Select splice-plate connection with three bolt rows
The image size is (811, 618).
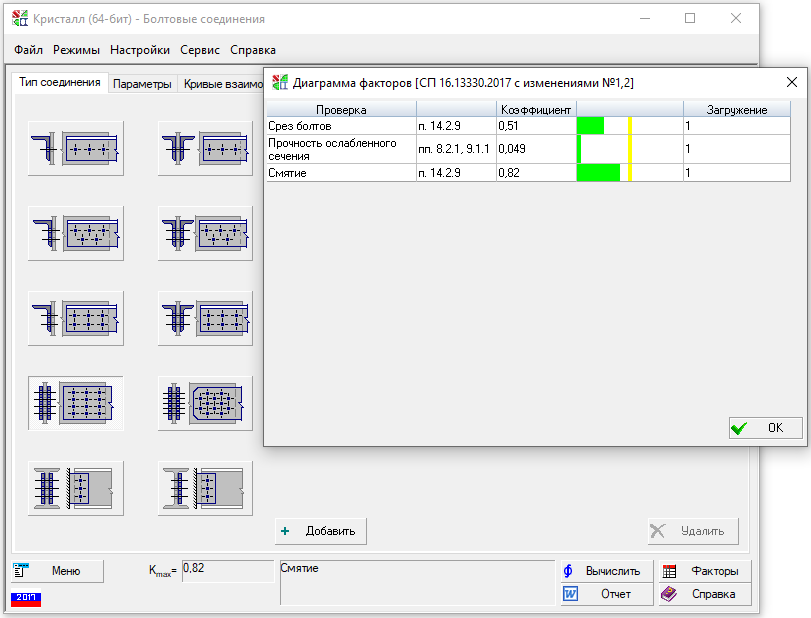click(x=76, y=403)
